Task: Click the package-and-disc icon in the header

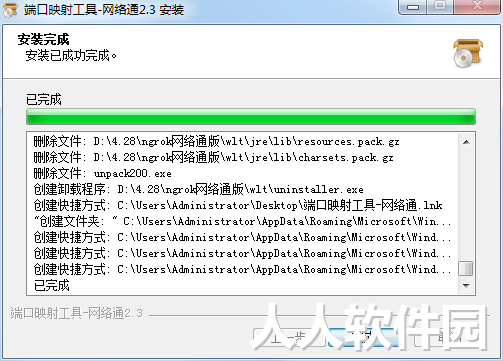Action: click(468, 53)
